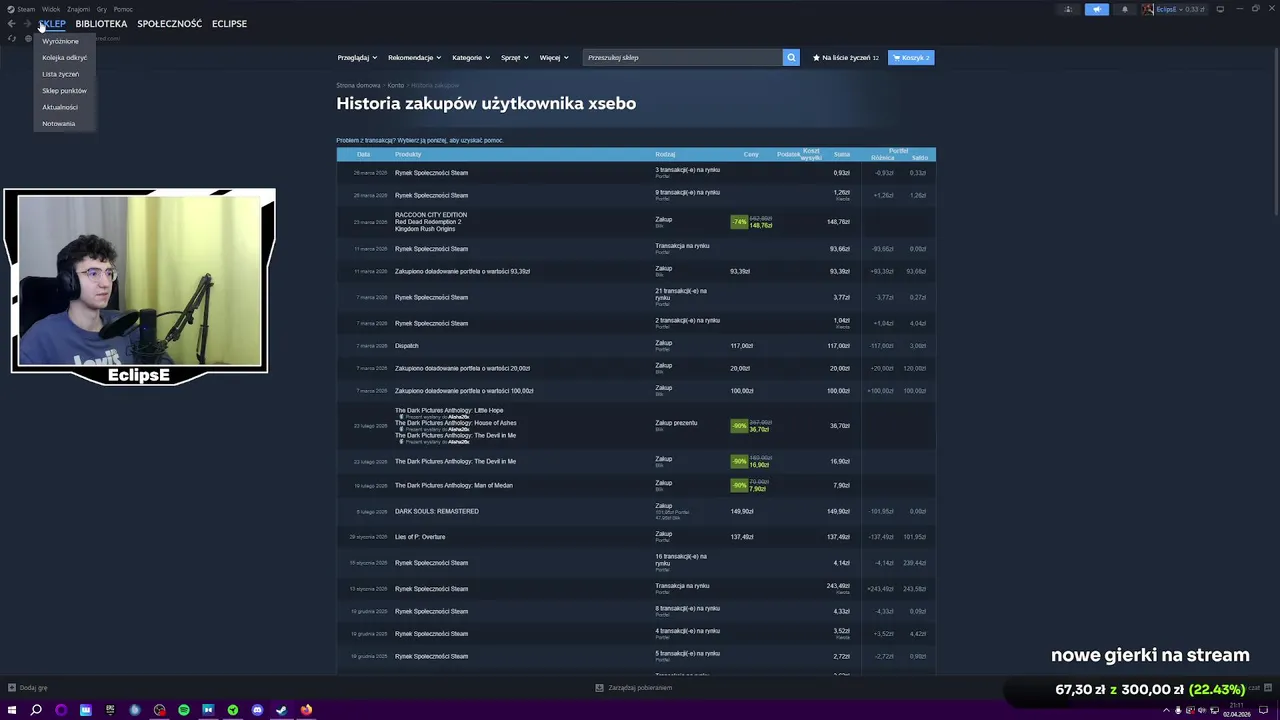Viewport: 1280px width, 720px height.
Task: Expand the Kategorie dropdown
Action: [471, 58]
